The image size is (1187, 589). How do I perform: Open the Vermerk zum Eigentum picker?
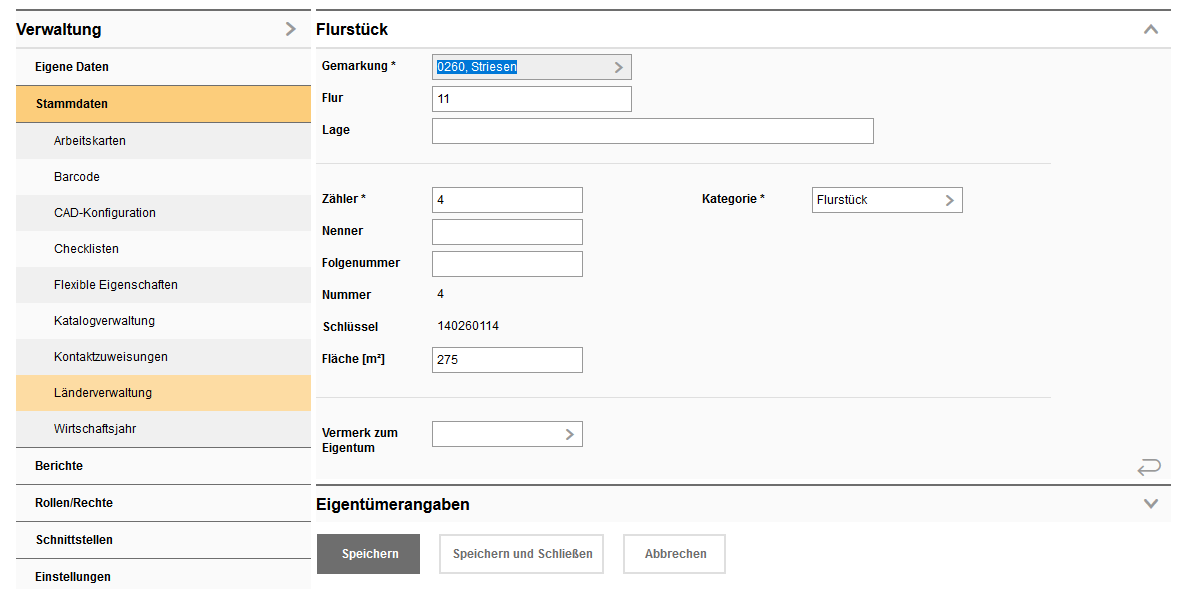point(570,433)
